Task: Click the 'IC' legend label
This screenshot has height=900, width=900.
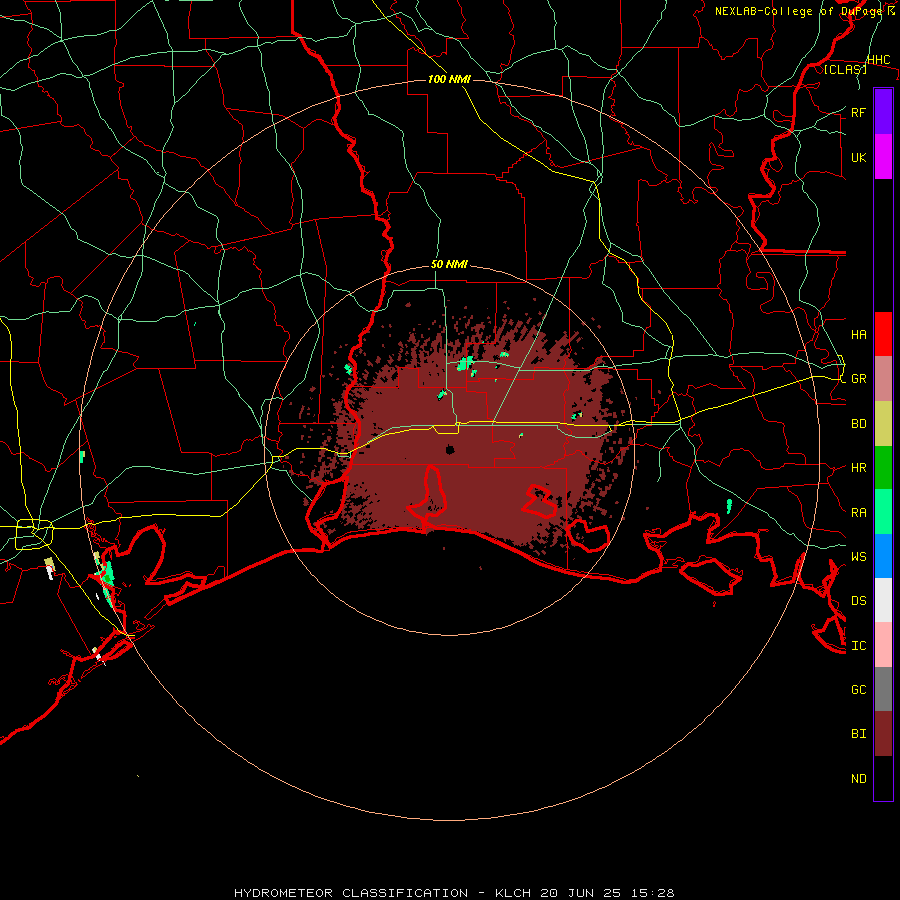Action: click(858, 645)
